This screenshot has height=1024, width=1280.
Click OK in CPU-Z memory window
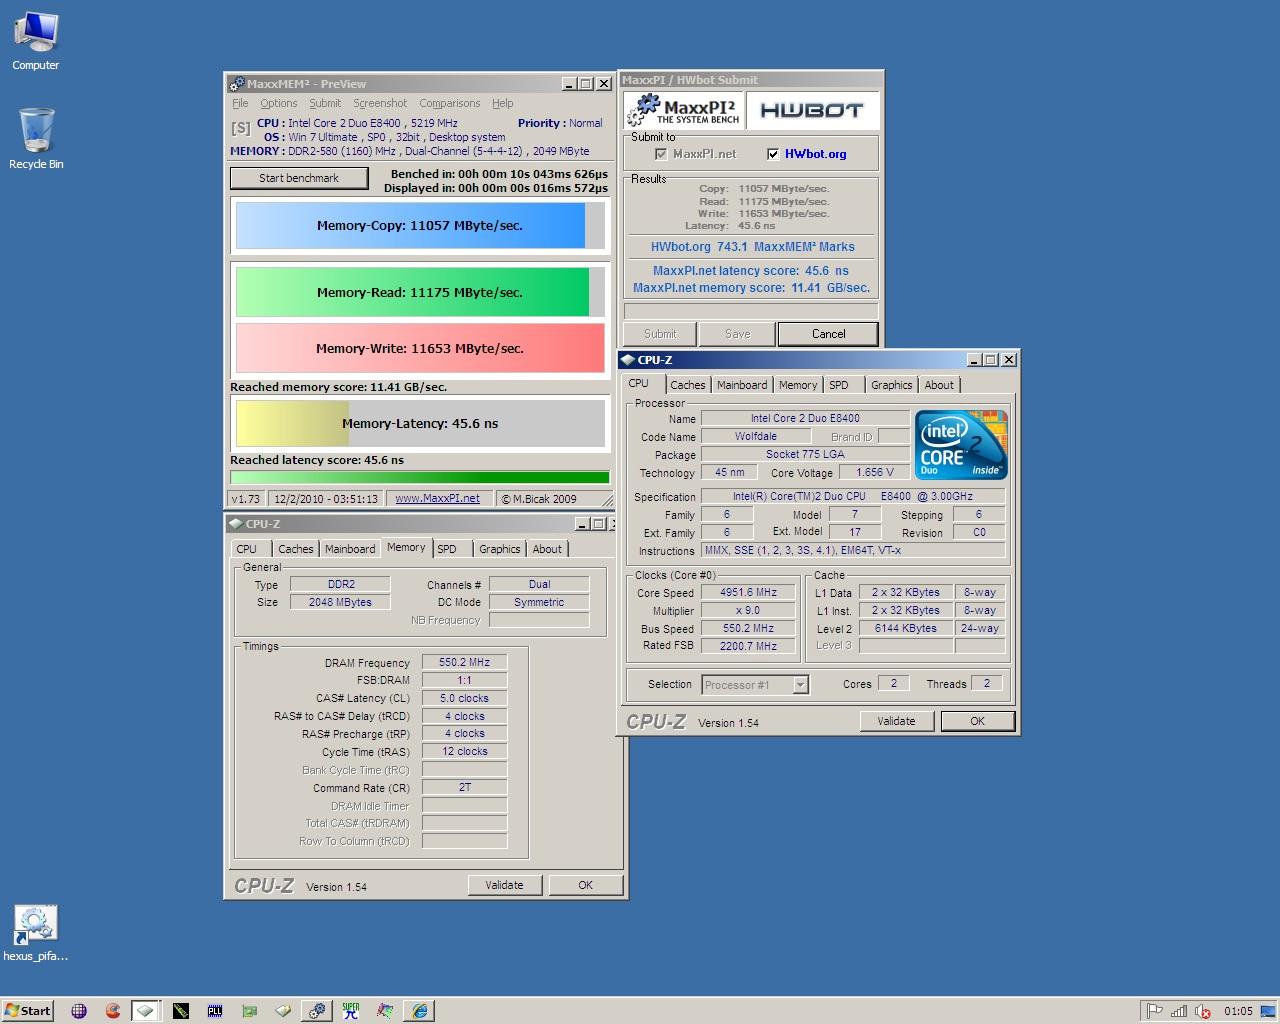(x=586, y=885)
